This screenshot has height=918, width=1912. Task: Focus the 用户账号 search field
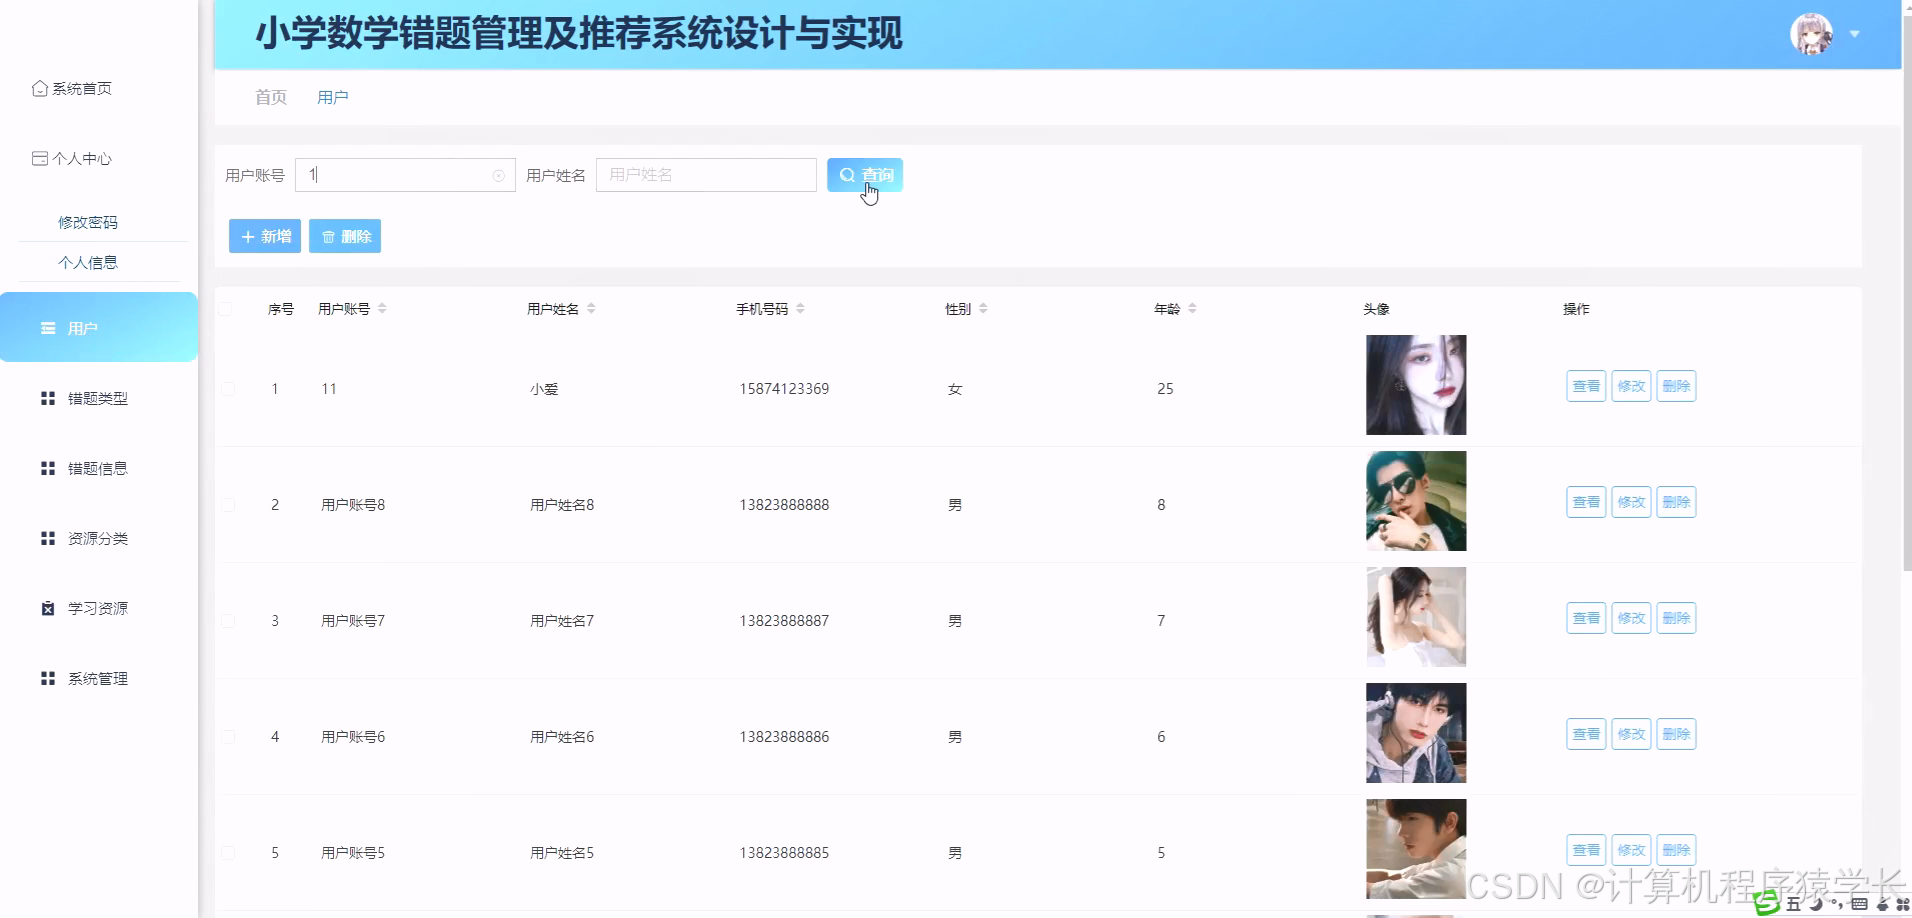point(405,175)
